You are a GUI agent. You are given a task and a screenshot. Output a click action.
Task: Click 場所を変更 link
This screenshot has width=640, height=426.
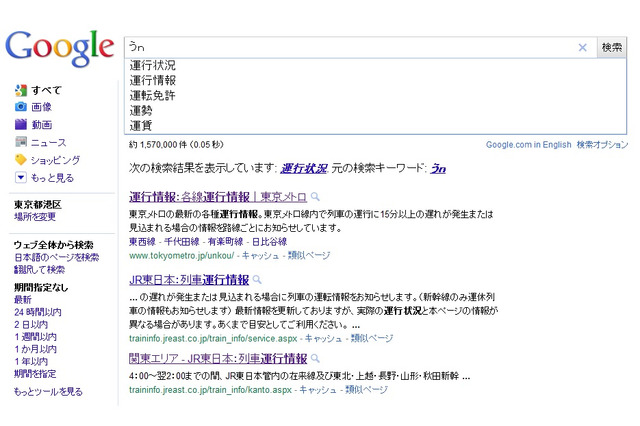(35, 217)
